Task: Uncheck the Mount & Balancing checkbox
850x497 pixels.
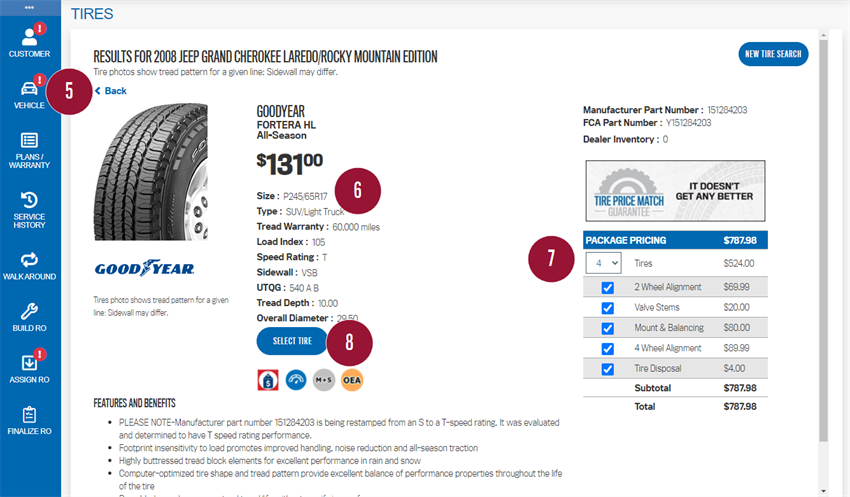Action: [x=608, y=328]
